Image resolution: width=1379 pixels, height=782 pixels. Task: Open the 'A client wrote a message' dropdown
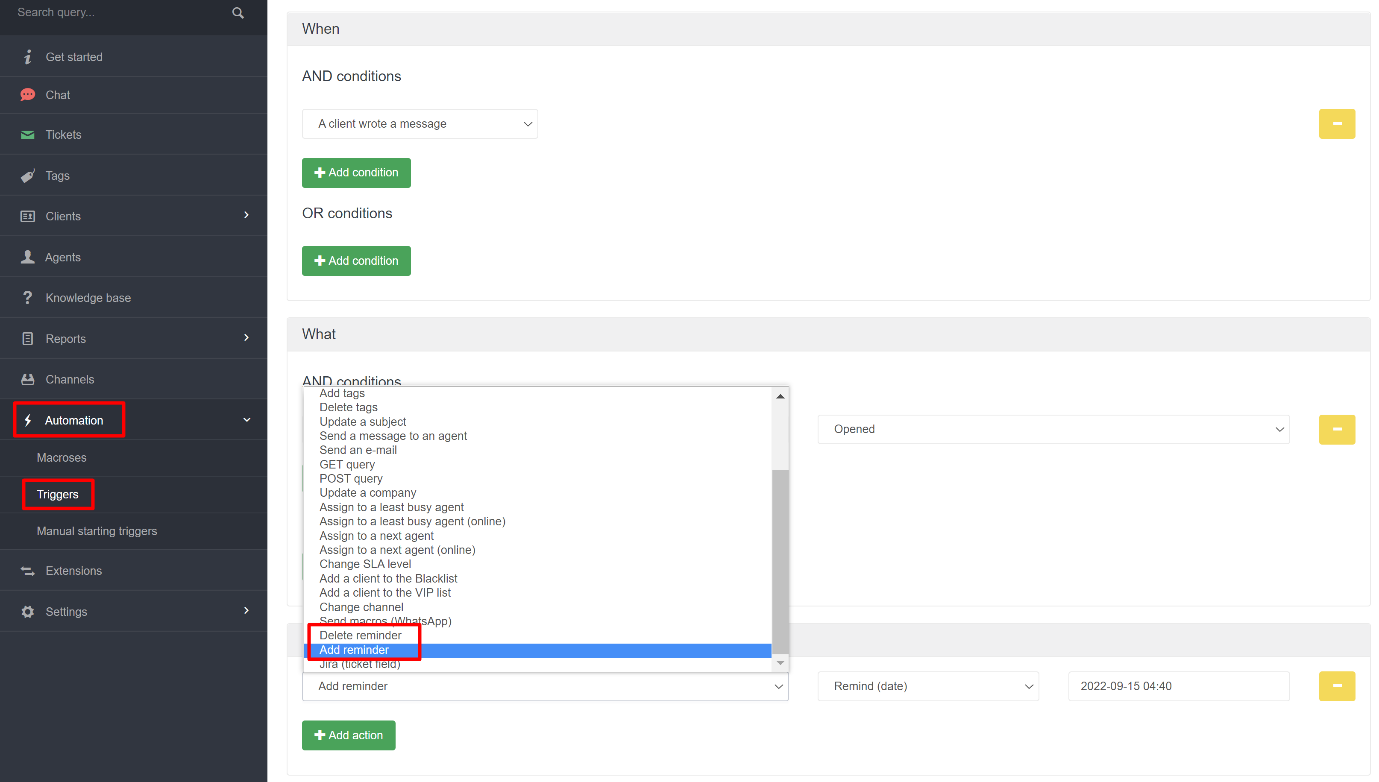click(x=419, y=123)
